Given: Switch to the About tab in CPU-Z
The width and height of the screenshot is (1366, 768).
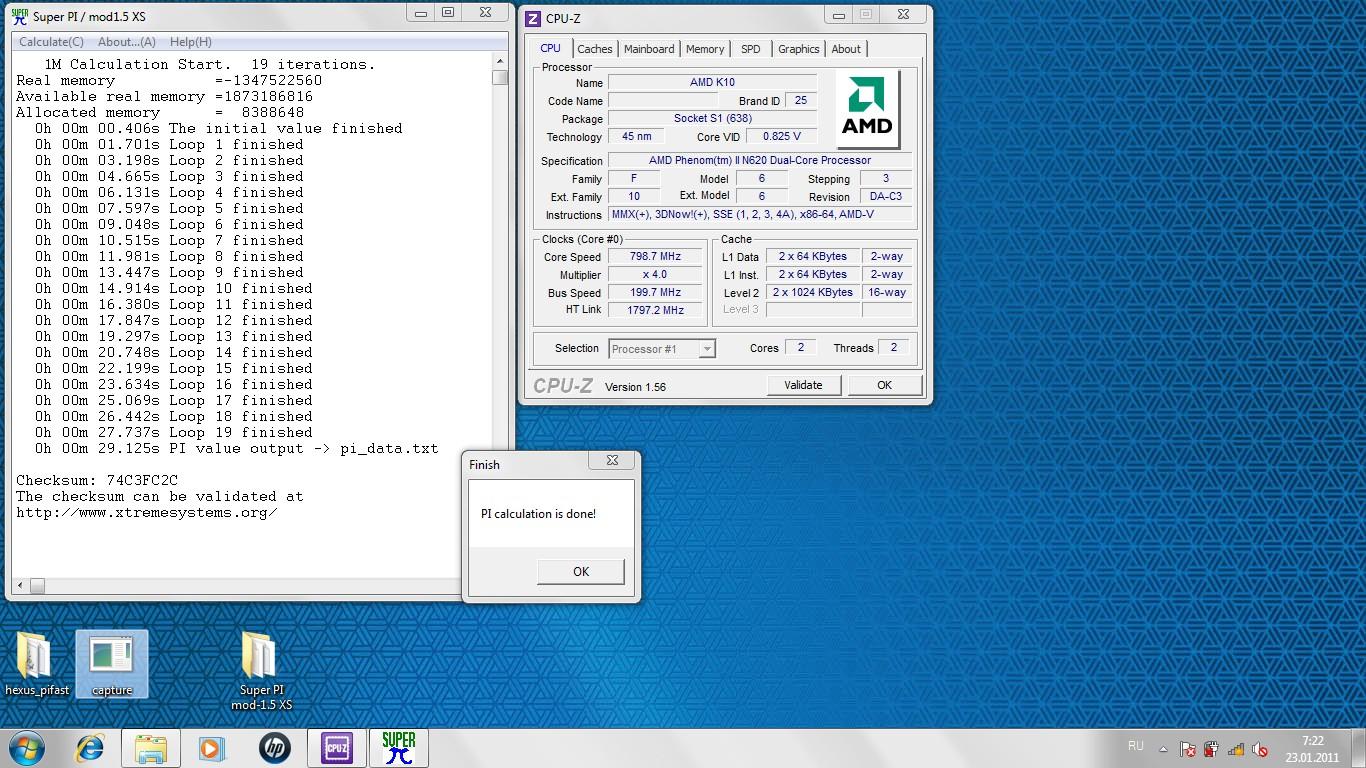Looking at the screenshot, I should pyautogui.click(x=846, y=49).
